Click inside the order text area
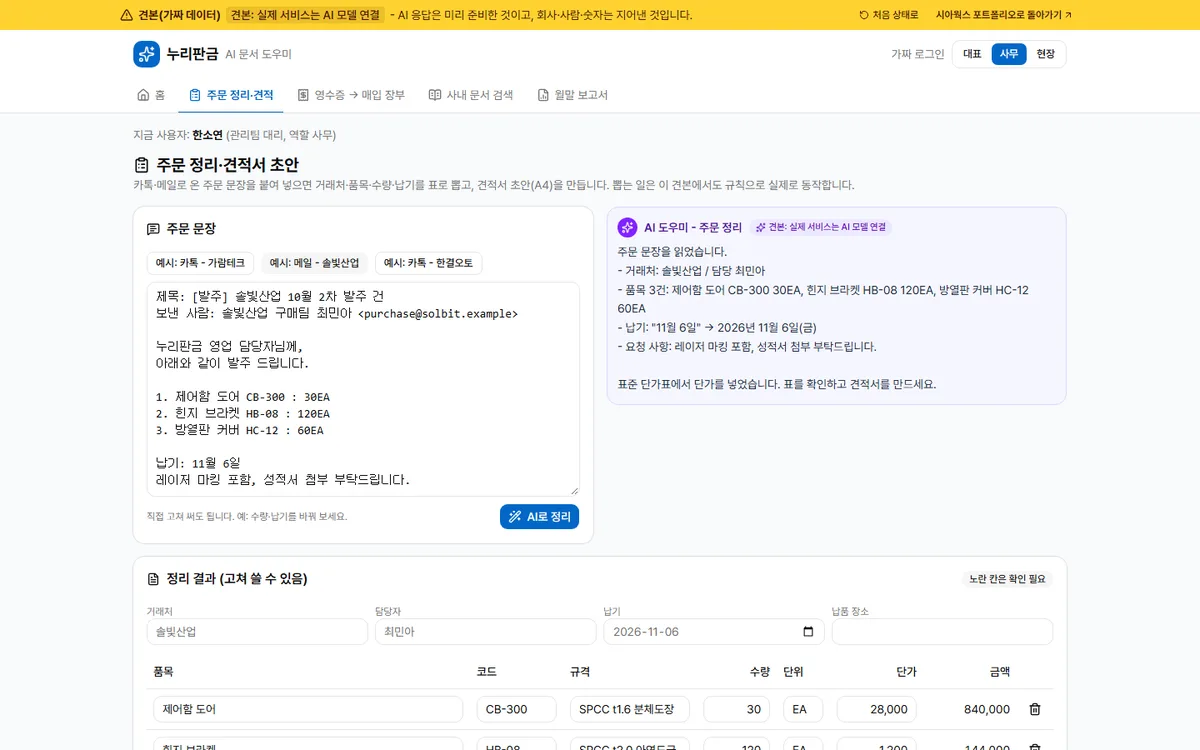Screen dimensions: 1200x750 click(363, 389)
